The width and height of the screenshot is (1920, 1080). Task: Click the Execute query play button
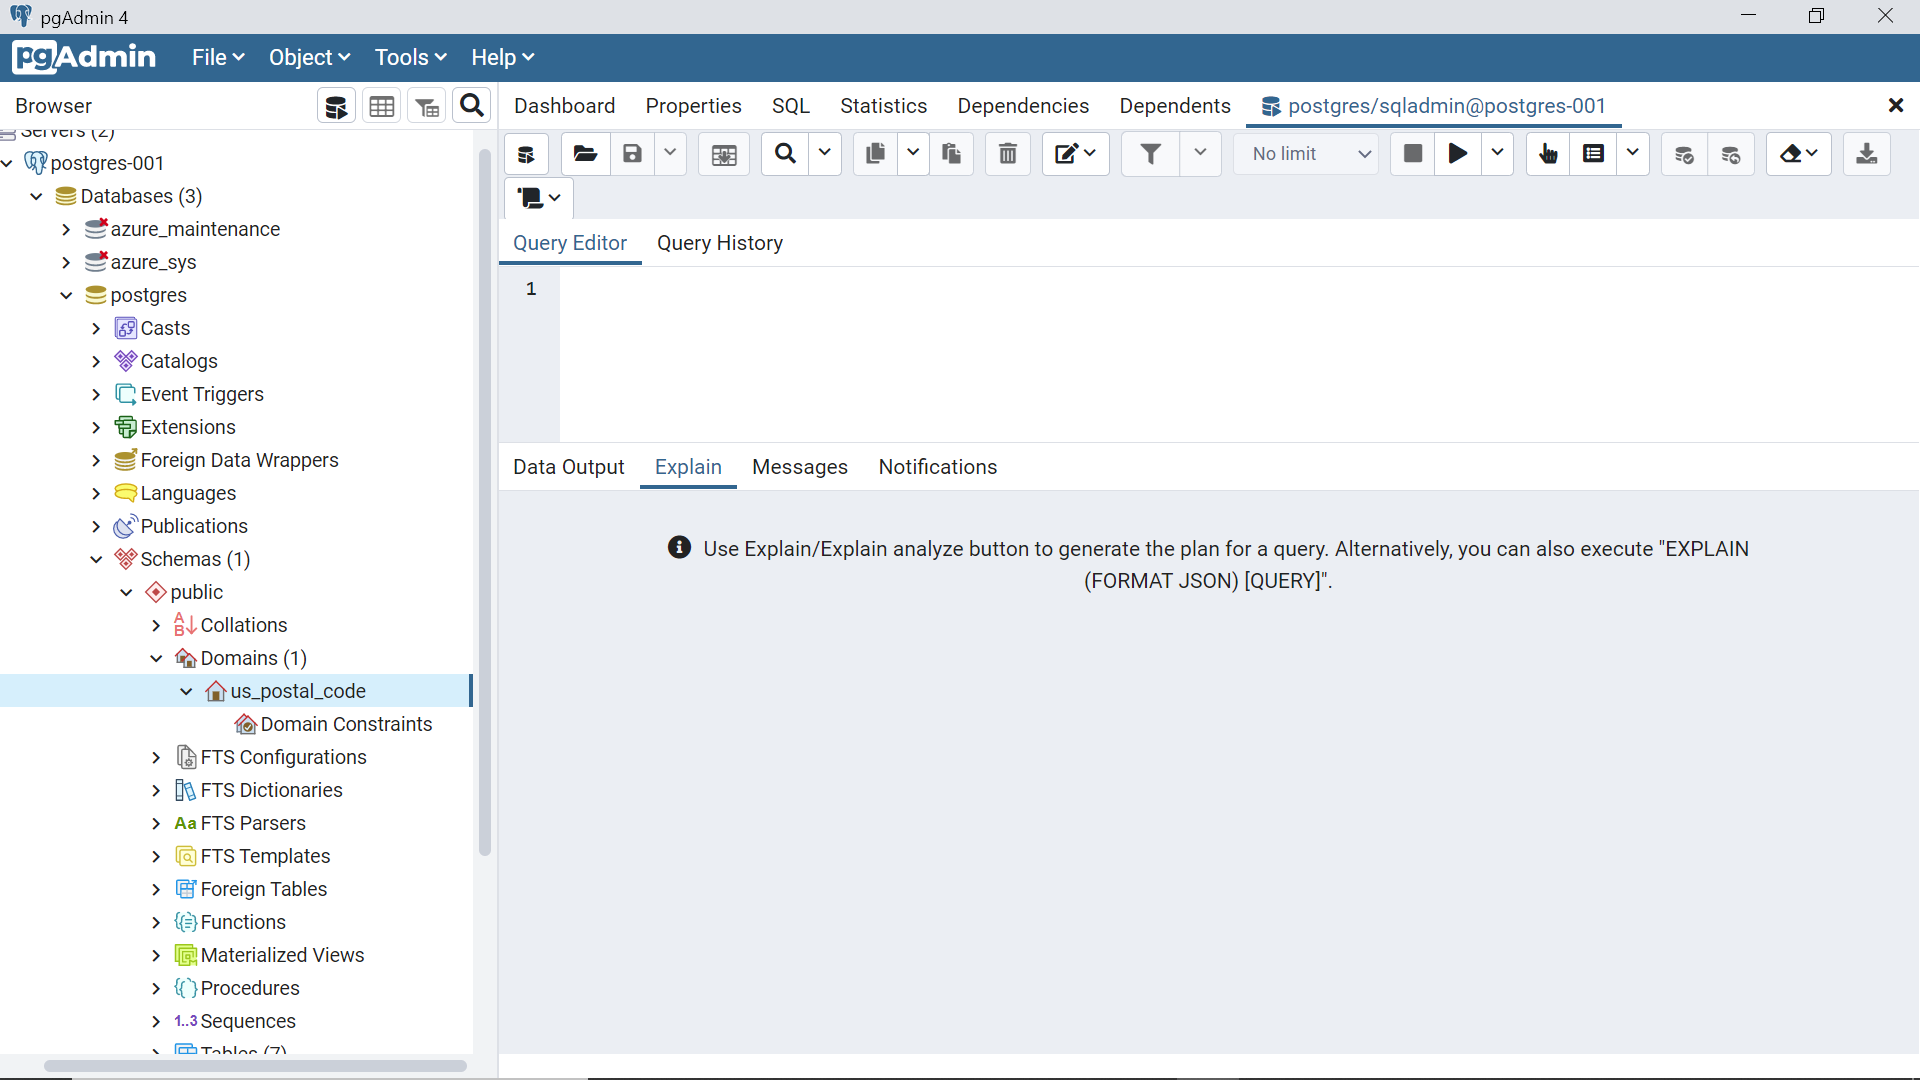tap(1458, 154)
